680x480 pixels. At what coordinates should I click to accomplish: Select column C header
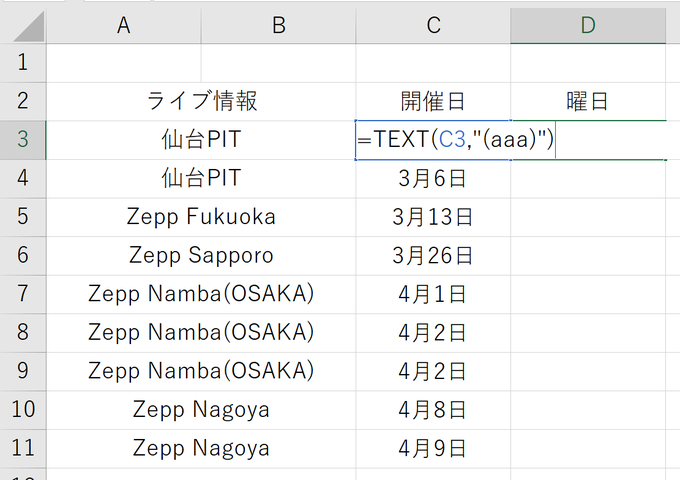pyautogui.click(x=433, y=26)
